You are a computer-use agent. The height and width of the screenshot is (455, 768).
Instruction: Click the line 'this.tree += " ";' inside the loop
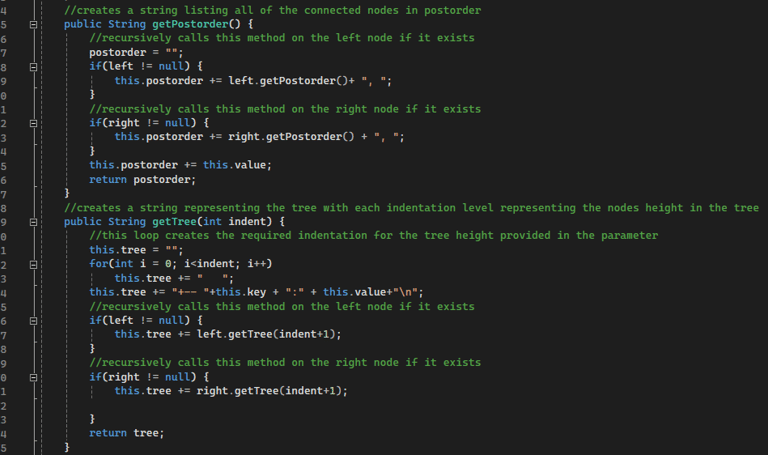pos(174,278)
